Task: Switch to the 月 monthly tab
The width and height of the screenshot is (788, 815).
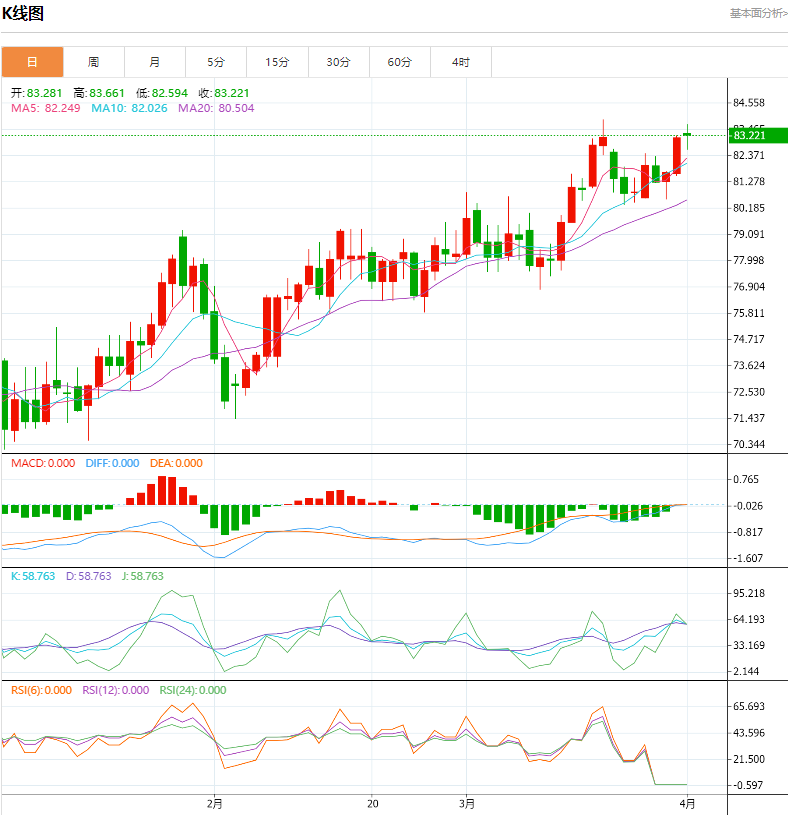Action: tap(154, 62)
